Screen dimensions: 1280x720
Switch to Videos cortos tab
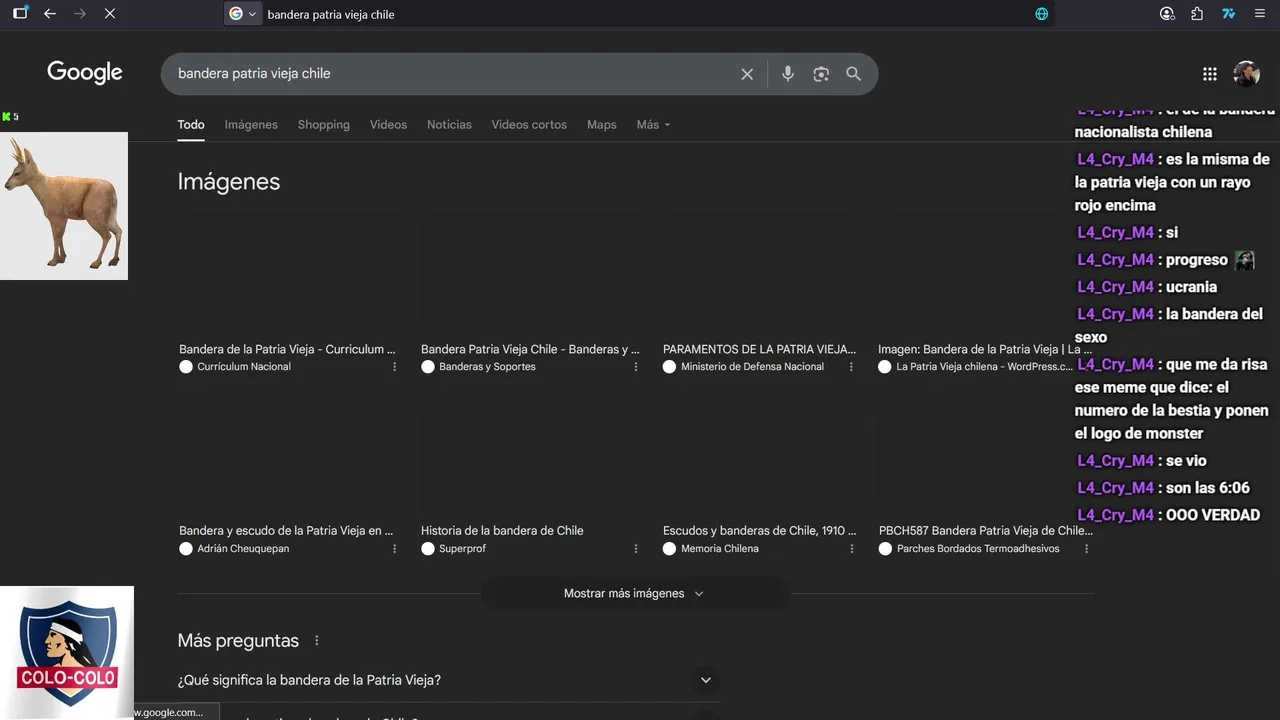click(x=529, y=125)
